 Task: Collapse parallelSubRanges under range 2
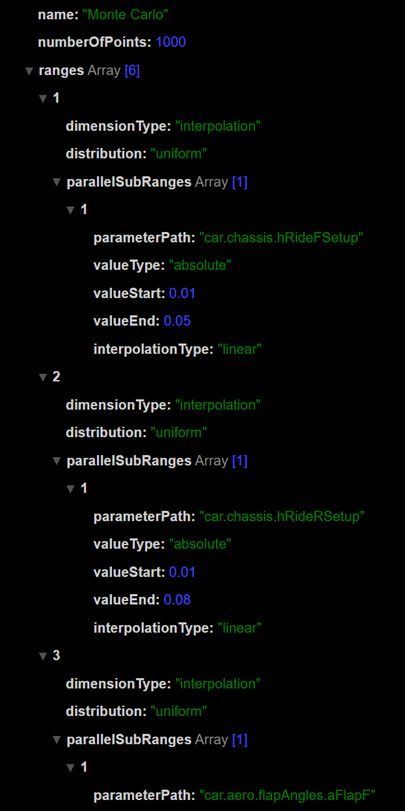pyautogui.click(x=57, y=461)
